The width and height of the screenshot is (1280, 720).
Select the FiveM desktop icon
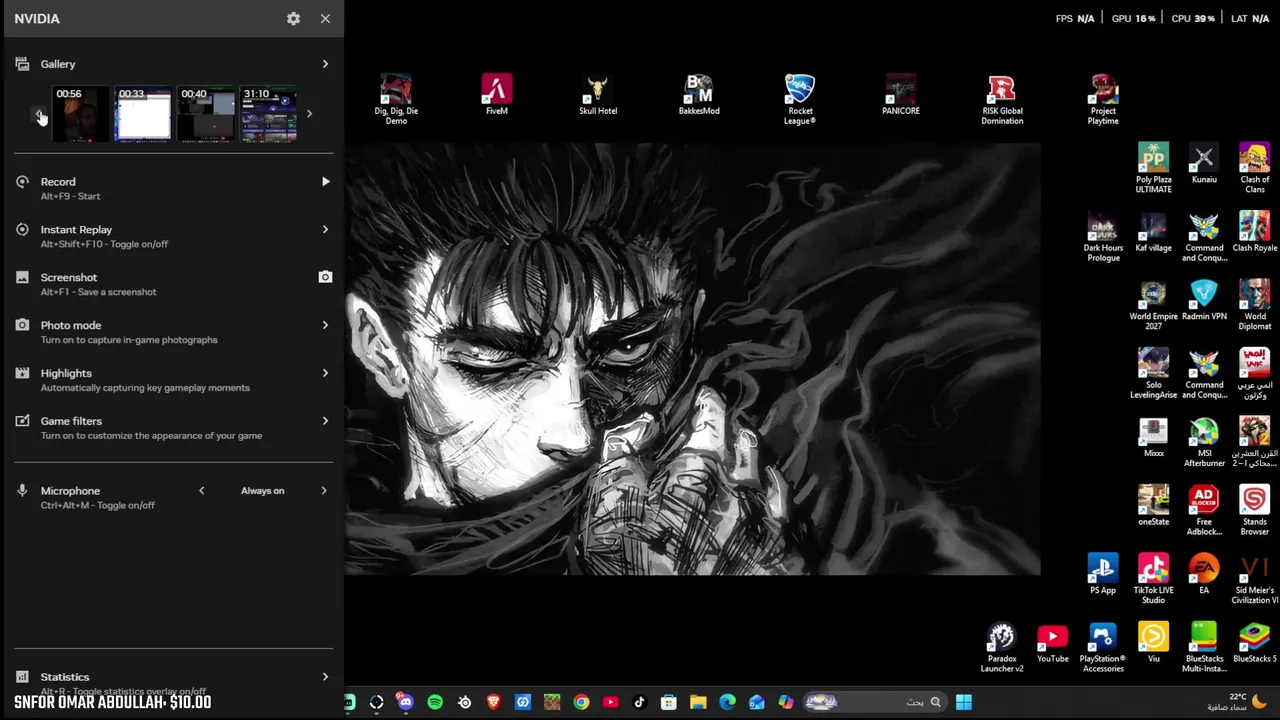[x=497, y=95]
